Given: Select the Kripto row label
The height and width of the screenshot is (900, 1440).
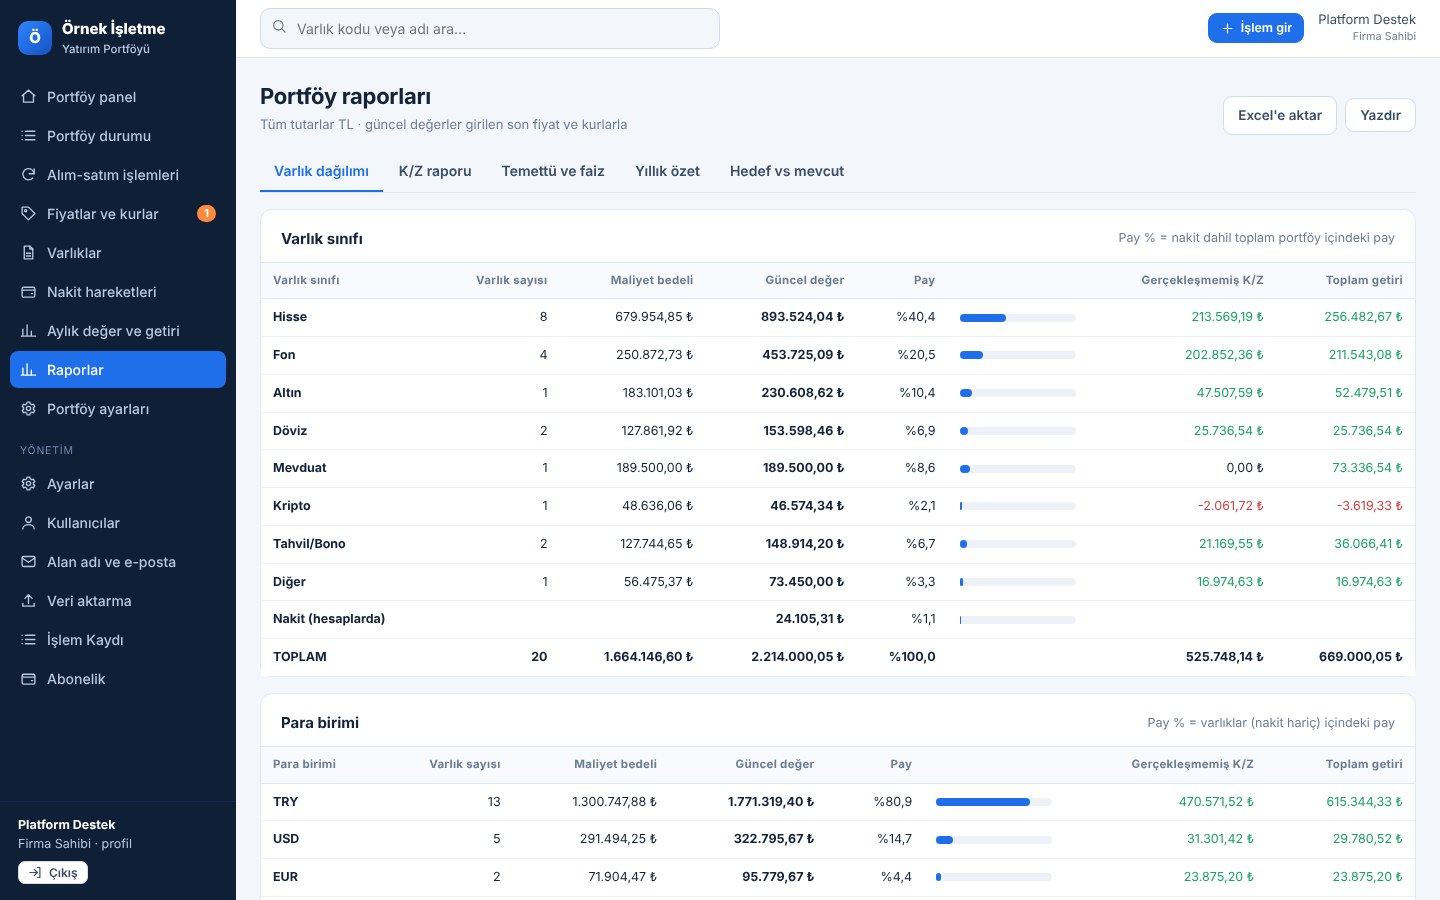Looking at the screenshot, I should [x=292, y=506].
